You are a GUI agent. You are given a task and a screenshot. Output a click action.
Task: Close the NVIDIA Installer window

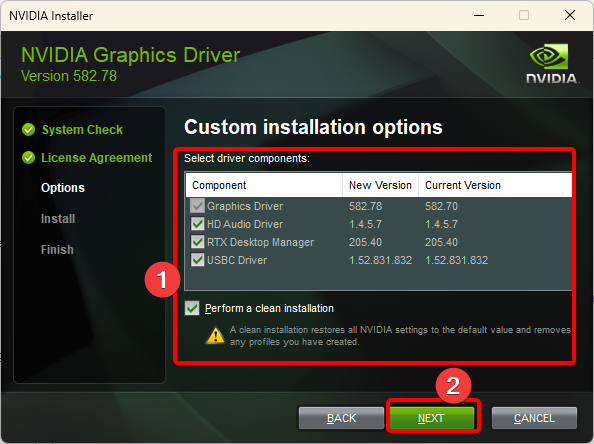coord(570,16)
